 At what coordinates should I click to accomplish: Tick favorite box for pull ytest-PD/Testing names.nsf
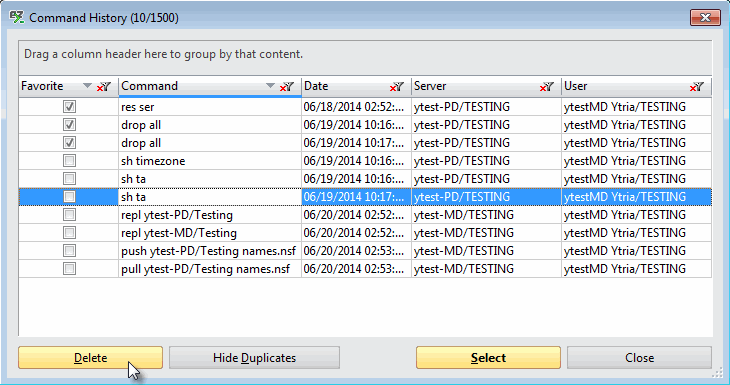(x=69, y=269)
